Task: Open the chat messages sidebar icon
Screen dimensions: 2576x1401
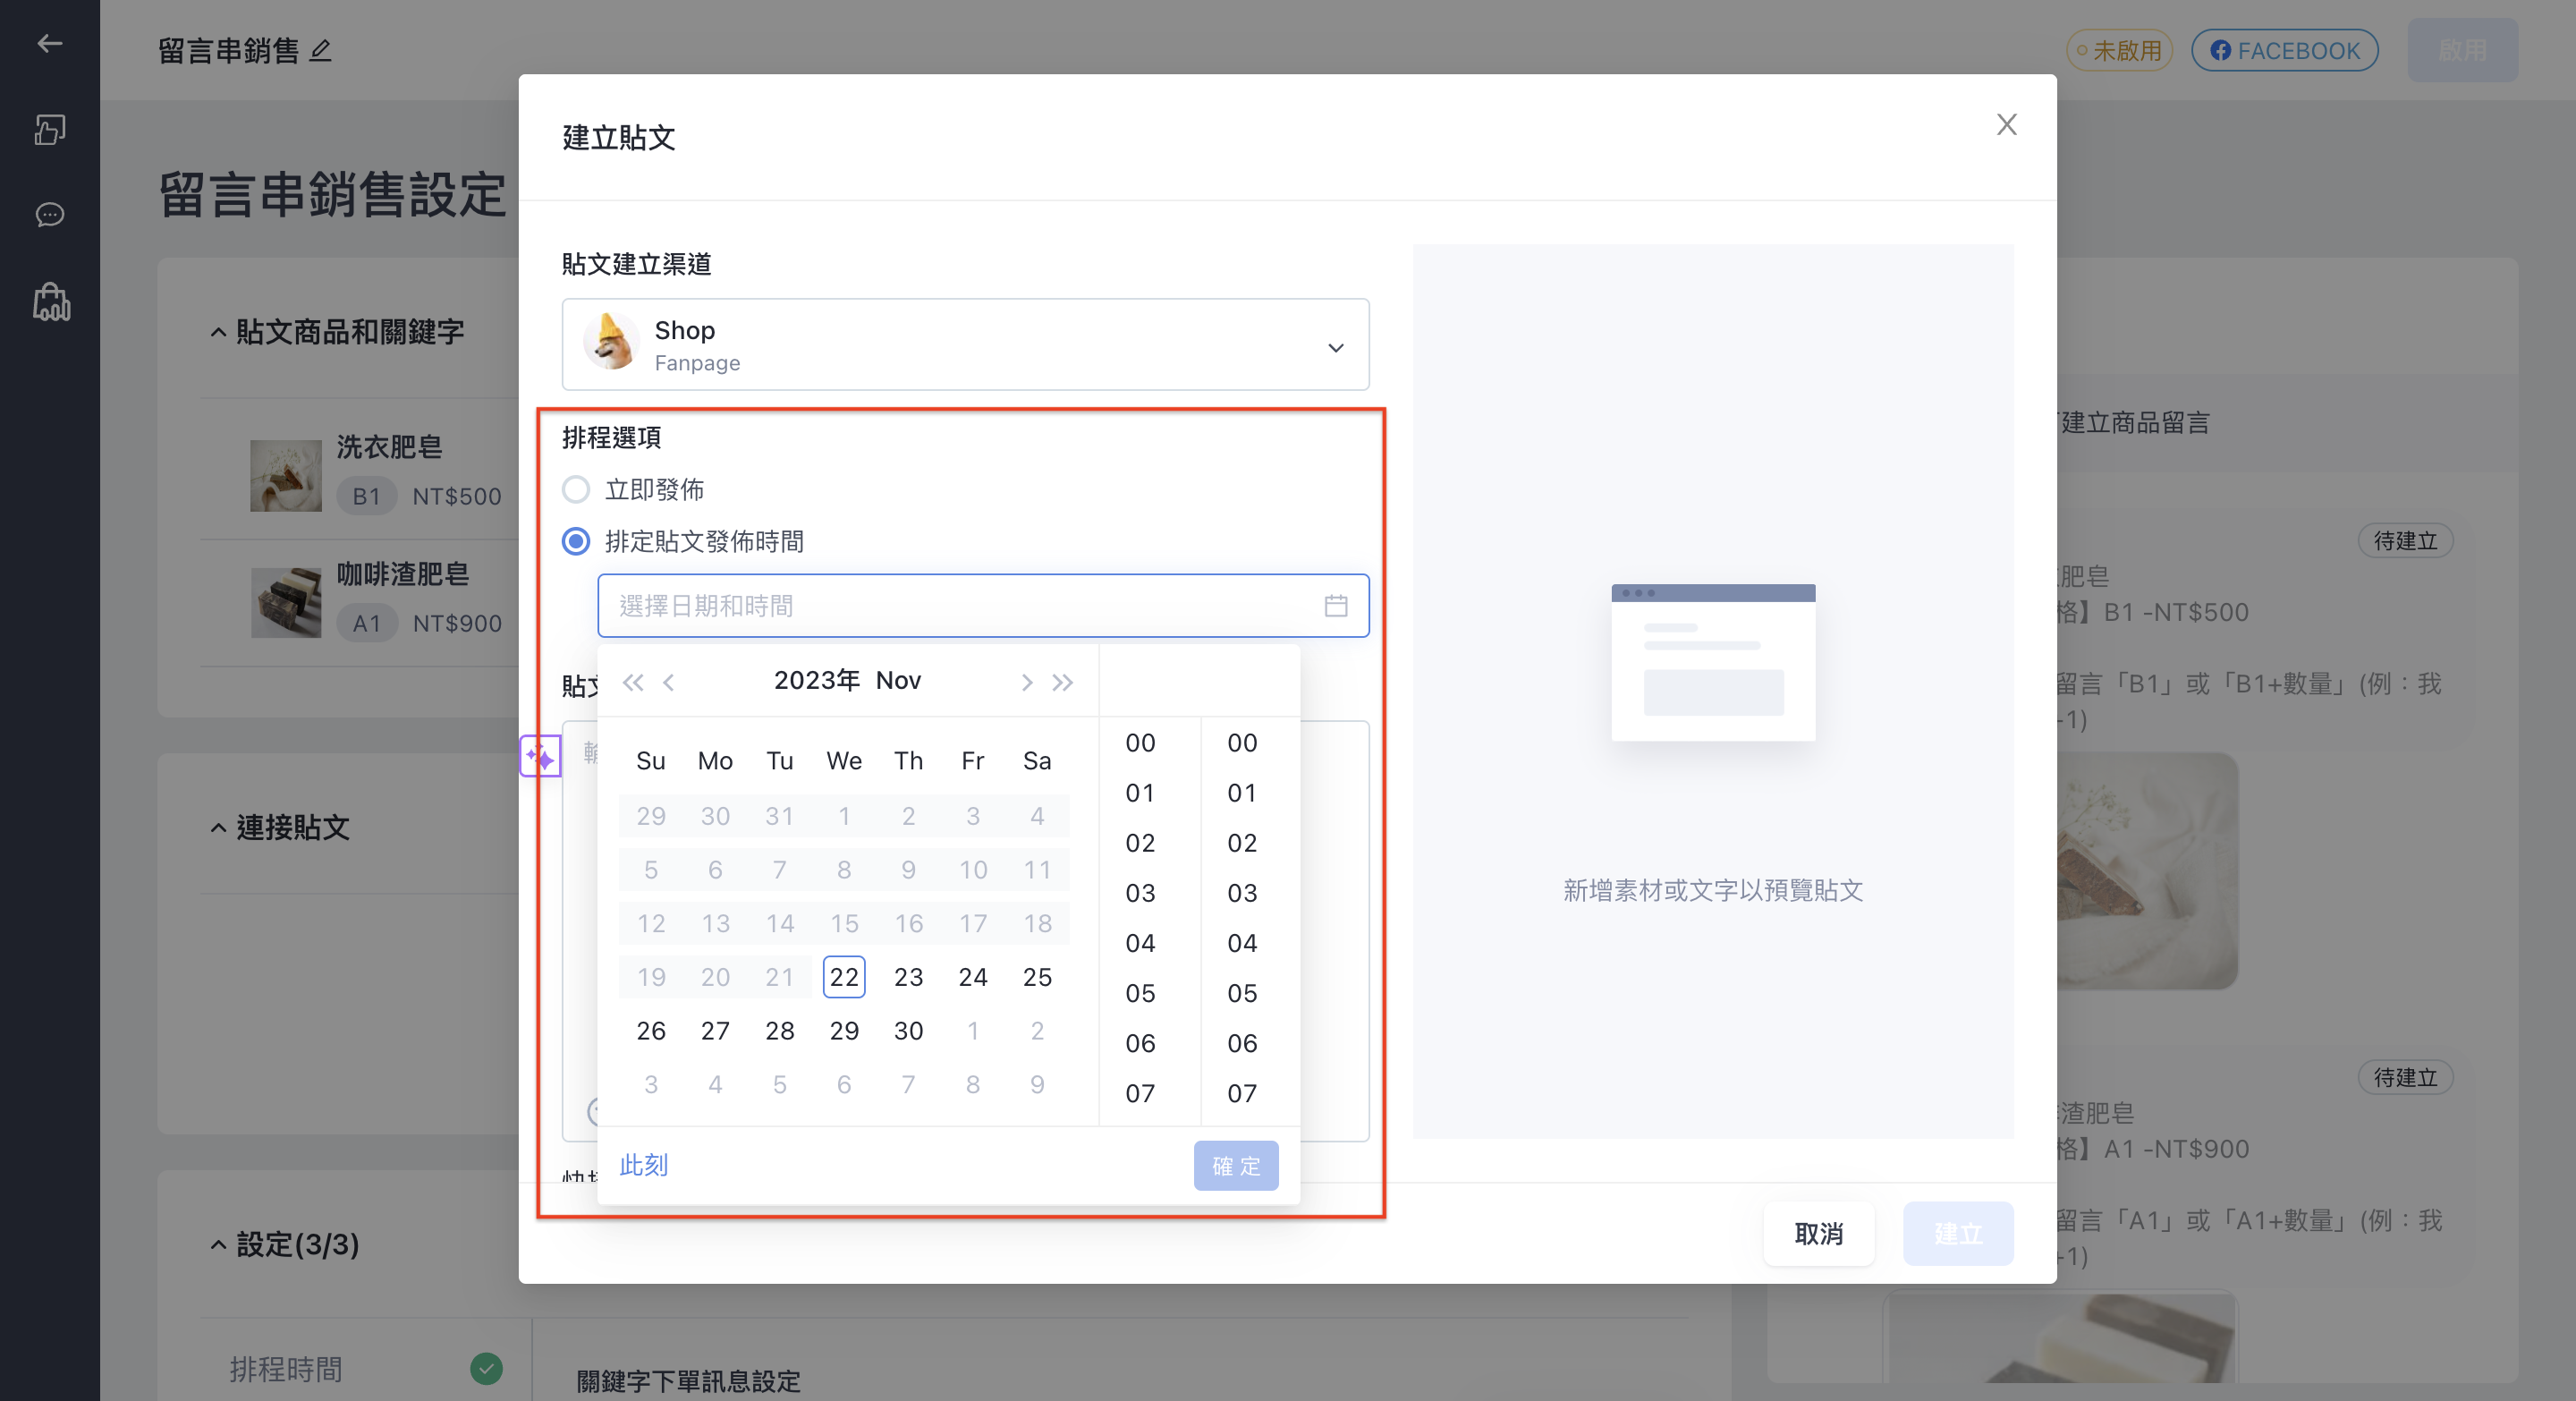Action: tap(49, 214)
